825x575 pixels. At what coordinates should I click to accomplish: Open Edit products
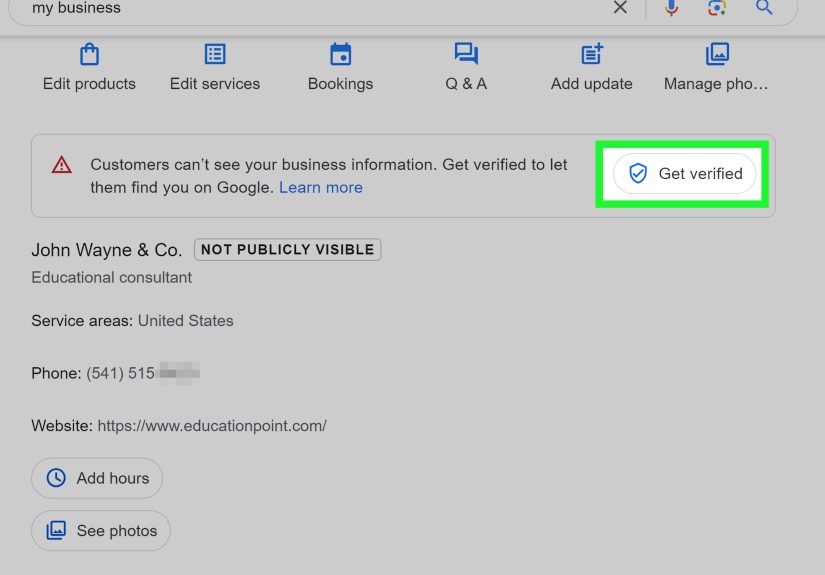click(89, 68)
